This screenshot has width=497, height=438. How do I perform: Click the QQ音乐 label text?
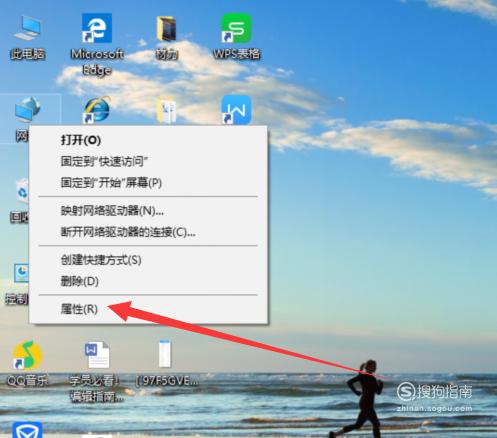[x=27, y=380]
